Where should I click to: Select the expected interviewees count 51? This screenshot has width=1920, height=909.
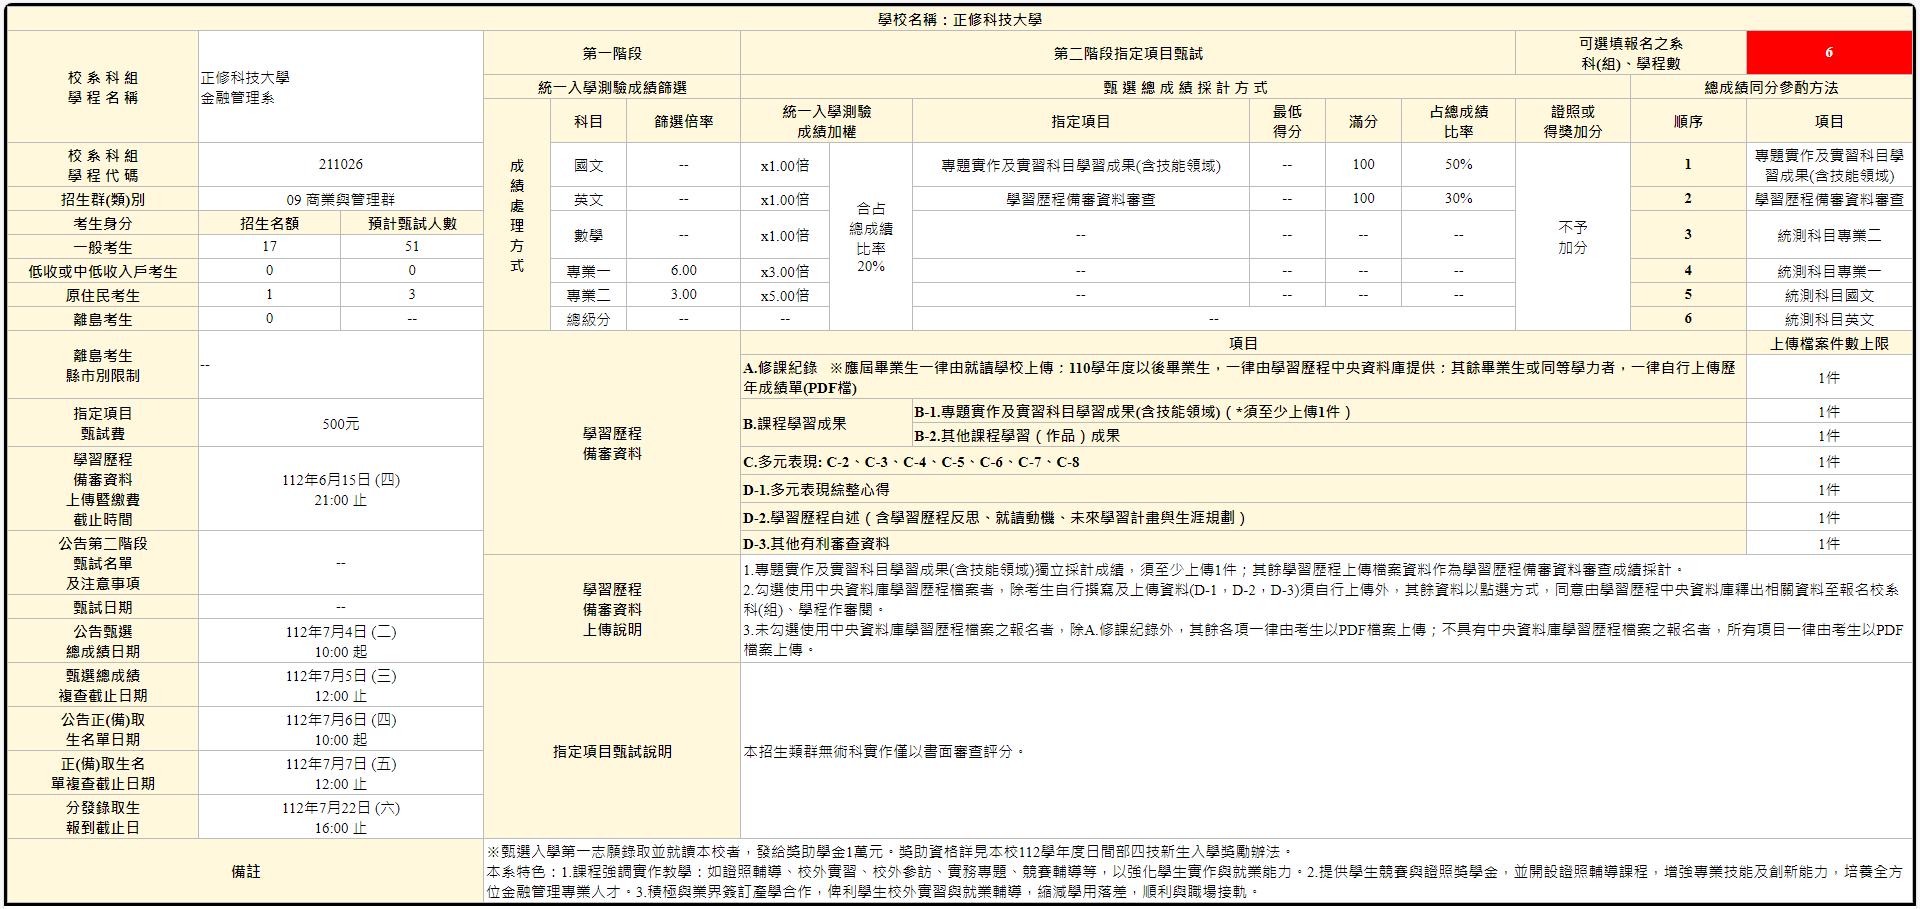pyautogui.click(x=412, y=246)
